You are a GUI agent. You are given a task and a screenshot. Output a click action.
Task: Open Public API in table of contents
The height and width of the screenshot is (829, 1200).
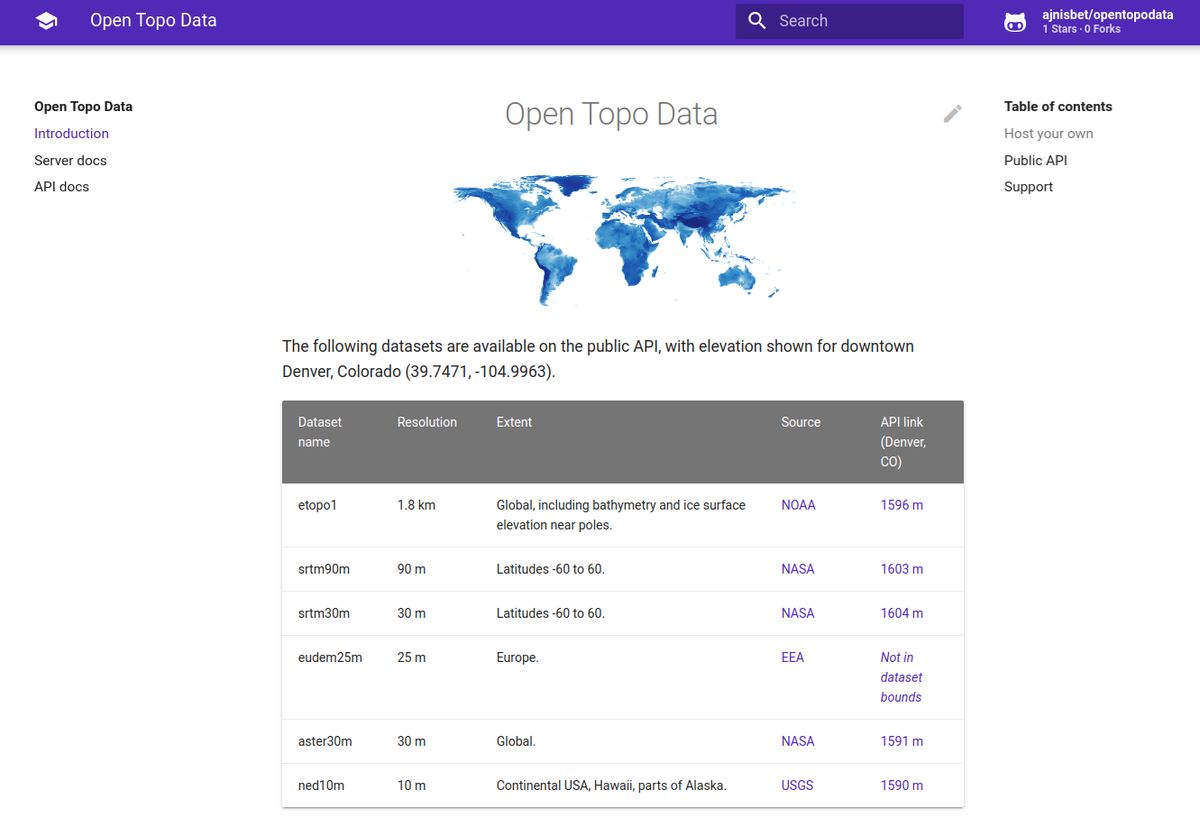coord(1035,160)
